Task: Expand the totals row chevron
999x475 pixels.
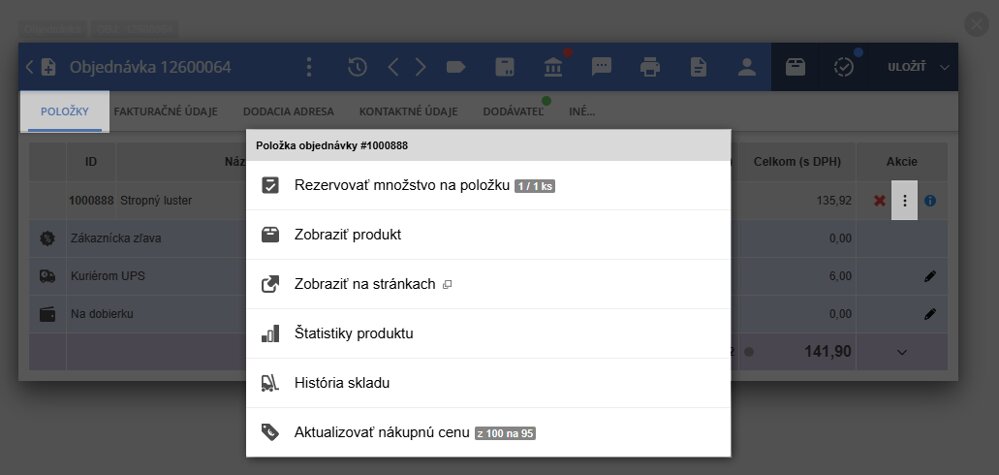Action: click(902, 352)
